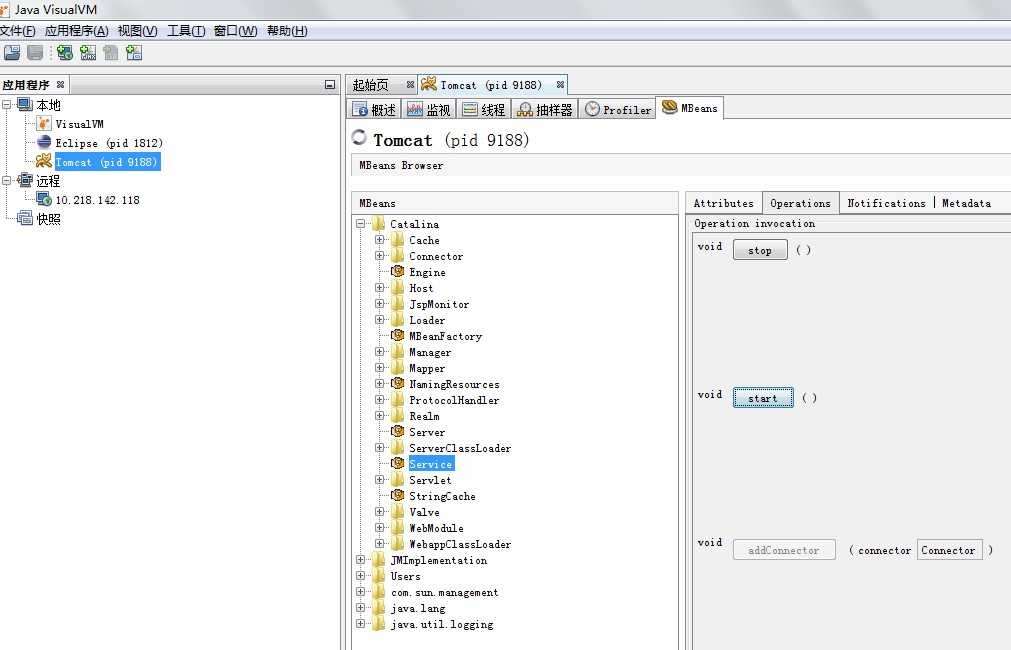This screenshot has width=1011, height=650.
Task: Click the MBeanFactory bean icon
Action: point(398,335)
